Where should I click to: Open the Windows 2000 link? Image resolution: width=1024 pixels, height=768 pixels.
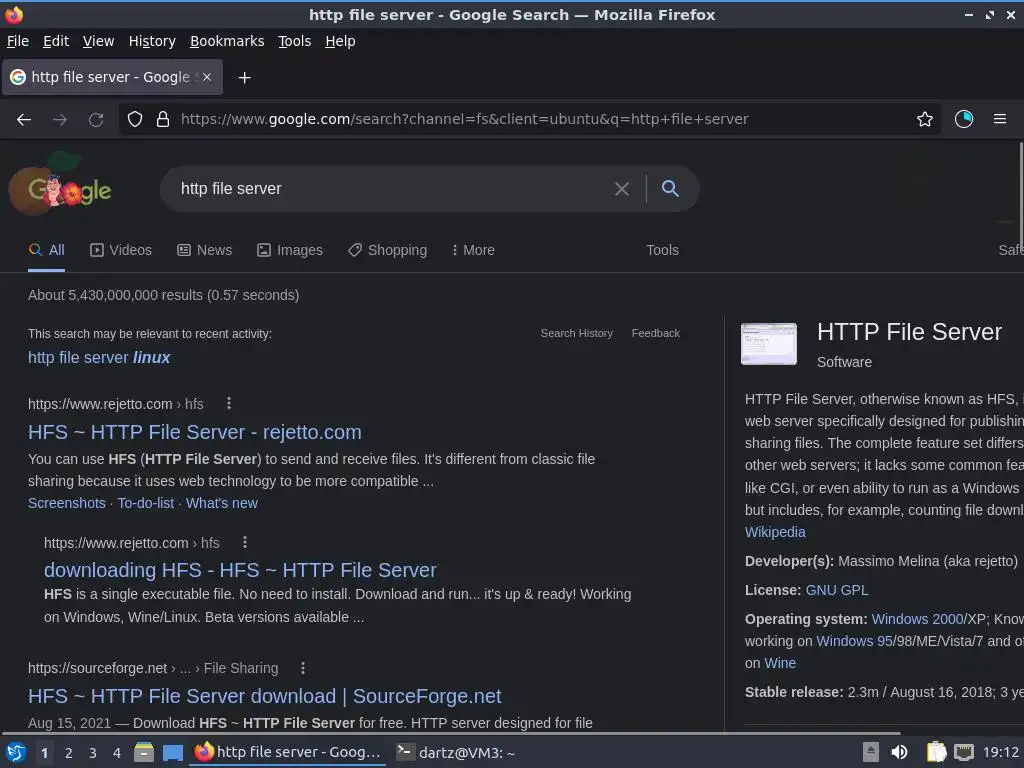coord(917,619)
